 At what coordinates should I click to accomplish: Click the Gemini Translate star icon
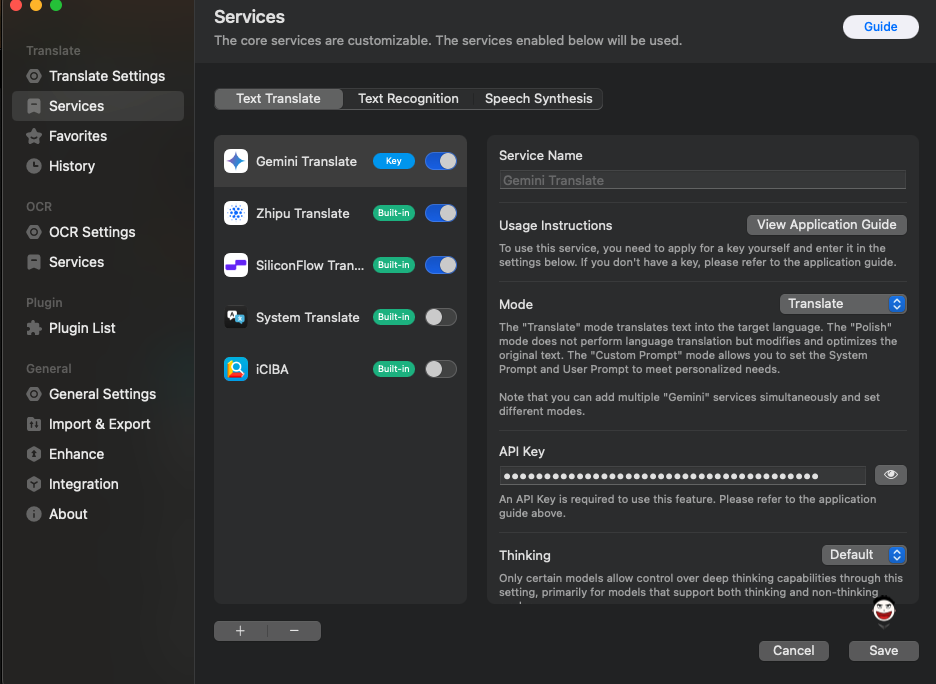pos(236,161)
